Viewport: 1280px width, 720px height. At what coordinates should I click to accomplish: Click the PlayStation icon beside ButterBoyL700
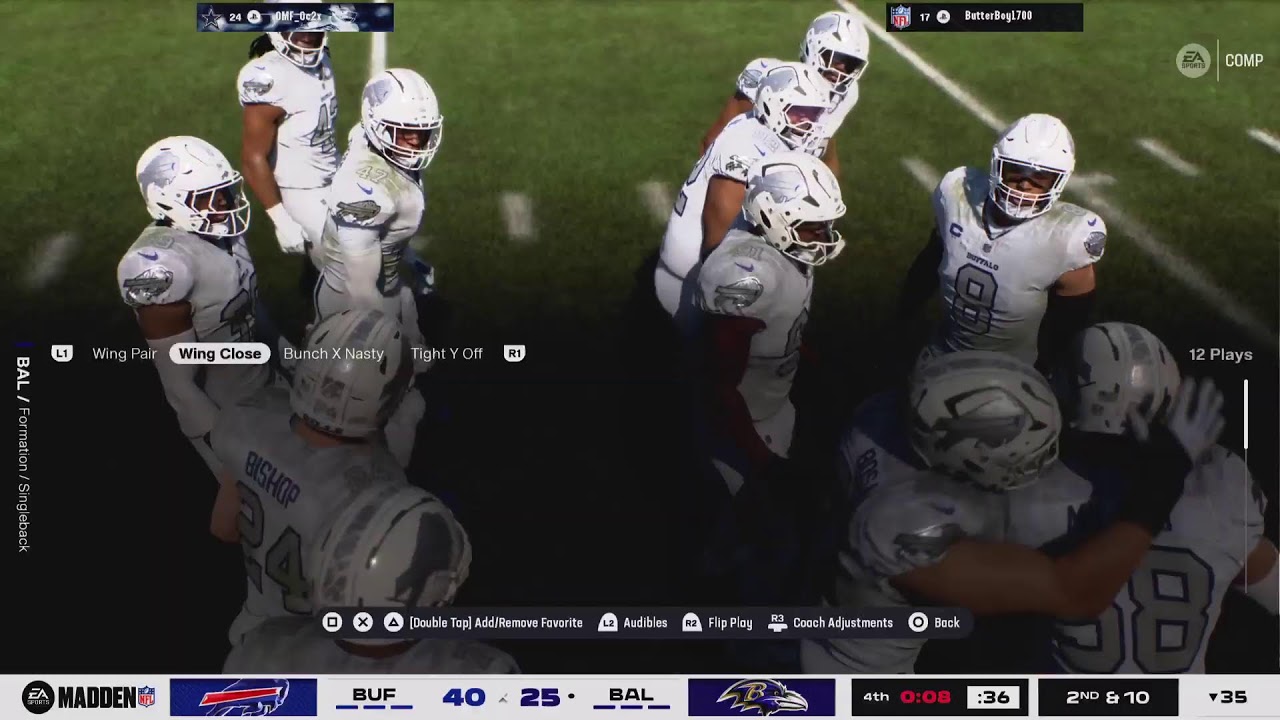(x=943, y=17)
